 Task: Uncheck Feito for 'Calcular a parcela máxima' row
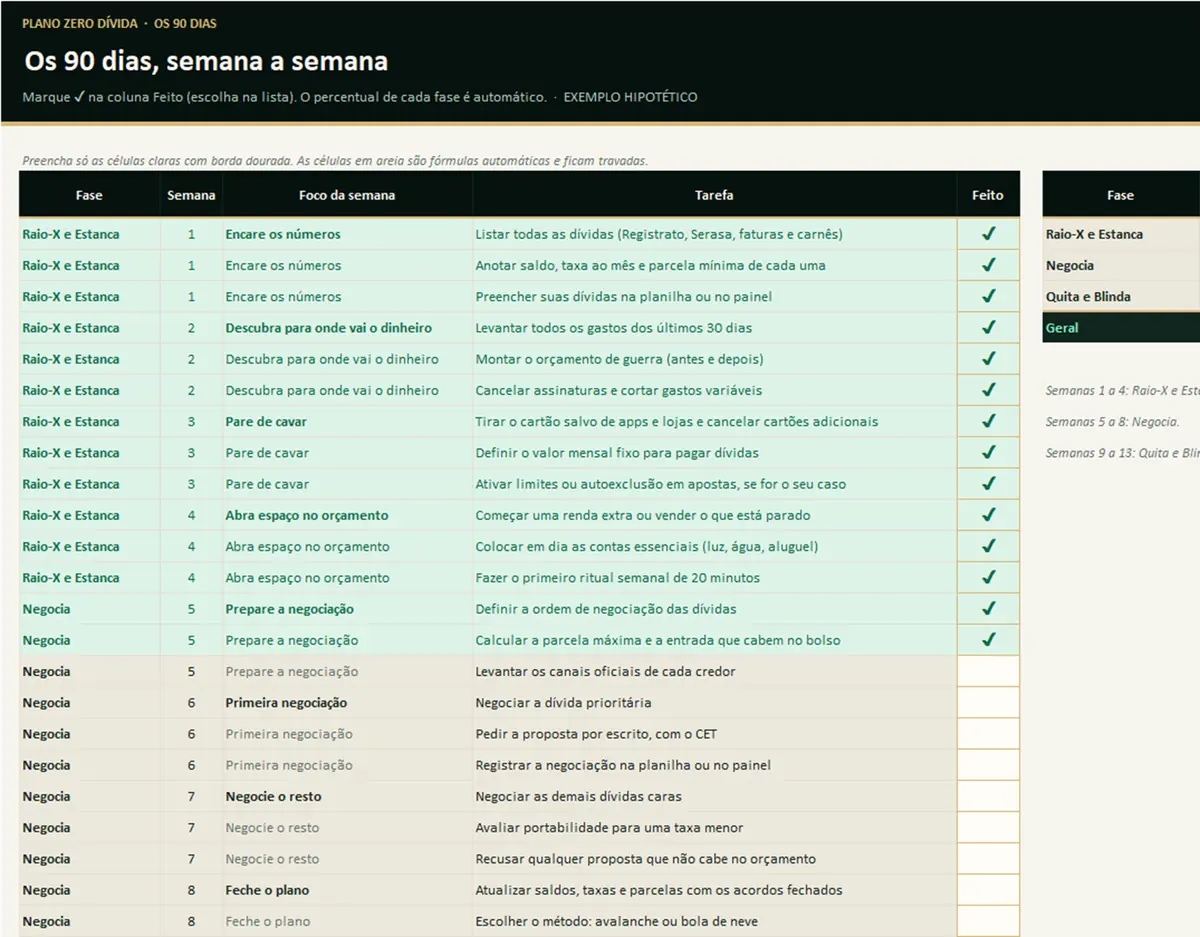[x=988, y=640]
